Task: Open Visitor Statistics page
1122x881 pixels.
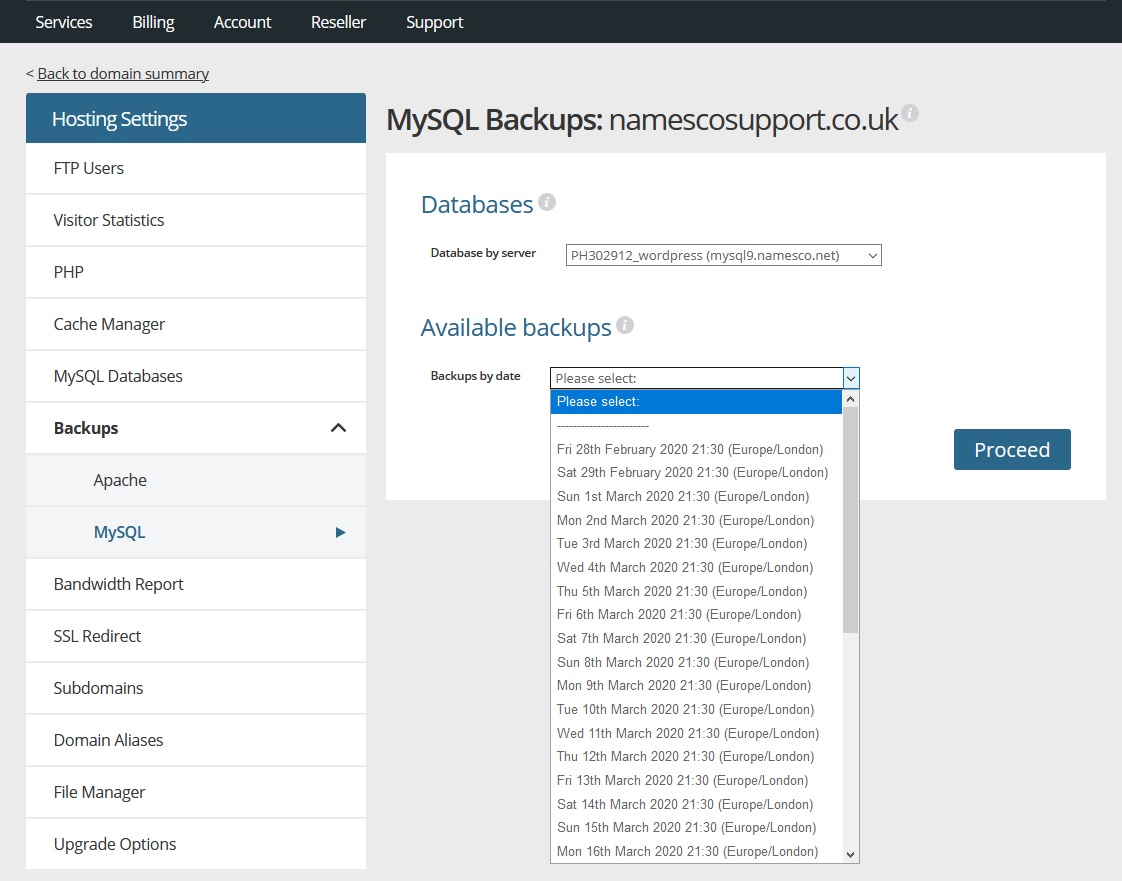Action: tap(196, 220)
